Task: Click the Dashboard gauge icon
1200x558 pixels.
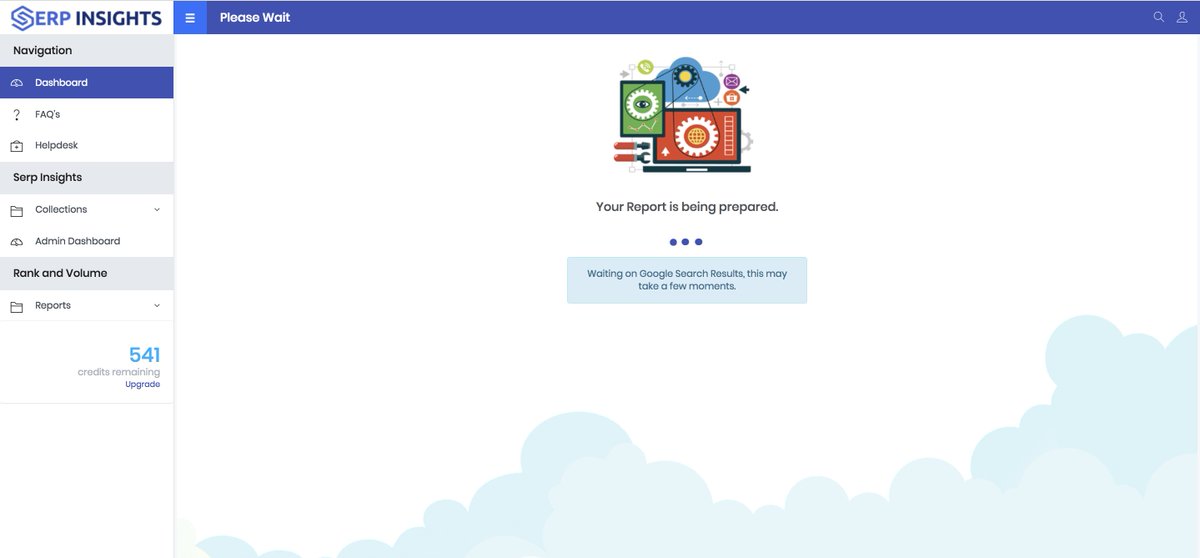Action: [x=16, y=83]
